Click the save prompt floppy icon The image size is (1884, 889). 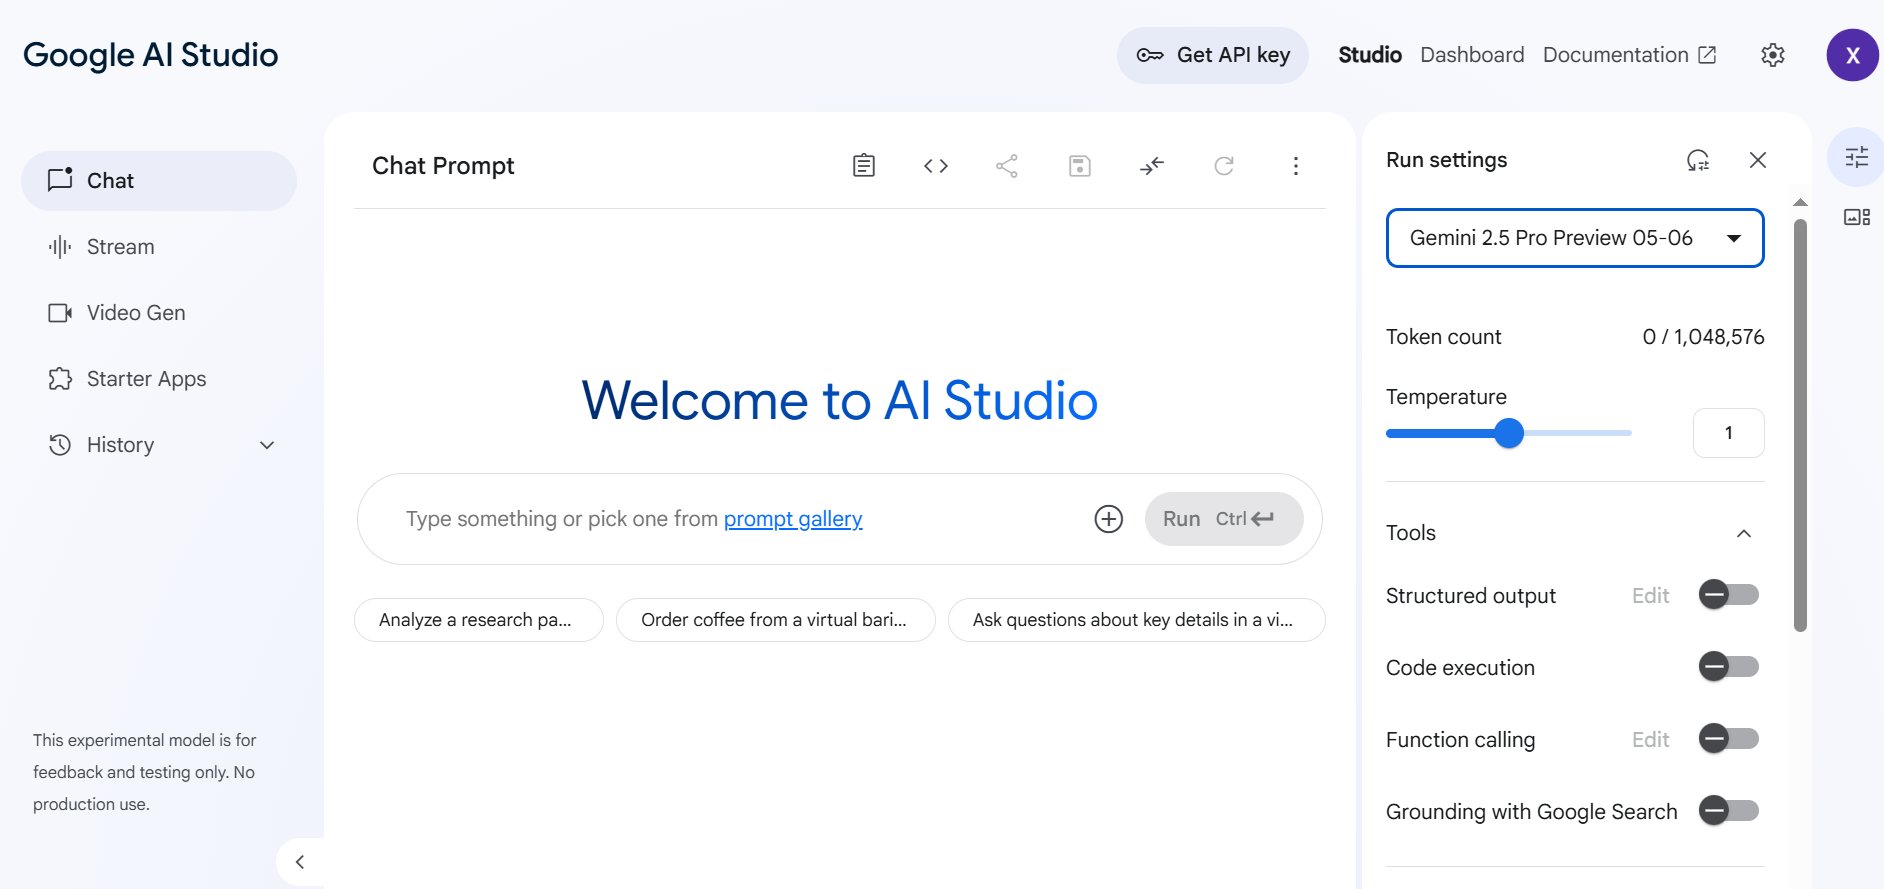[1080, 166]
